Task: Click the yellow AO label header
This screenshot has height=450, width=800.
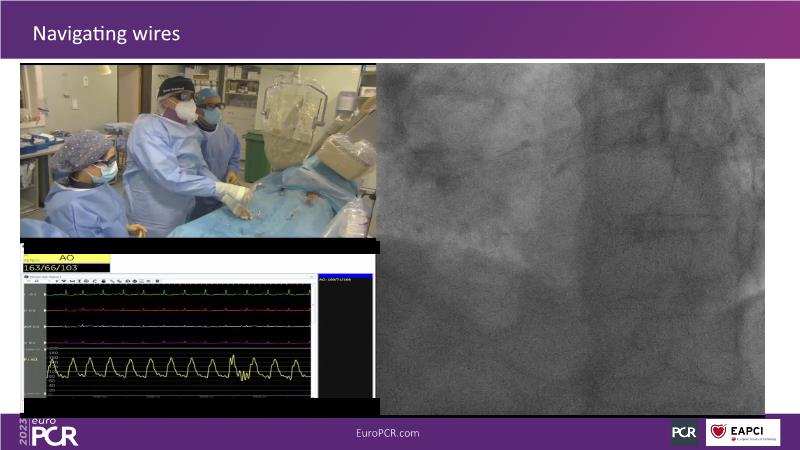Action: click(67, 258)
